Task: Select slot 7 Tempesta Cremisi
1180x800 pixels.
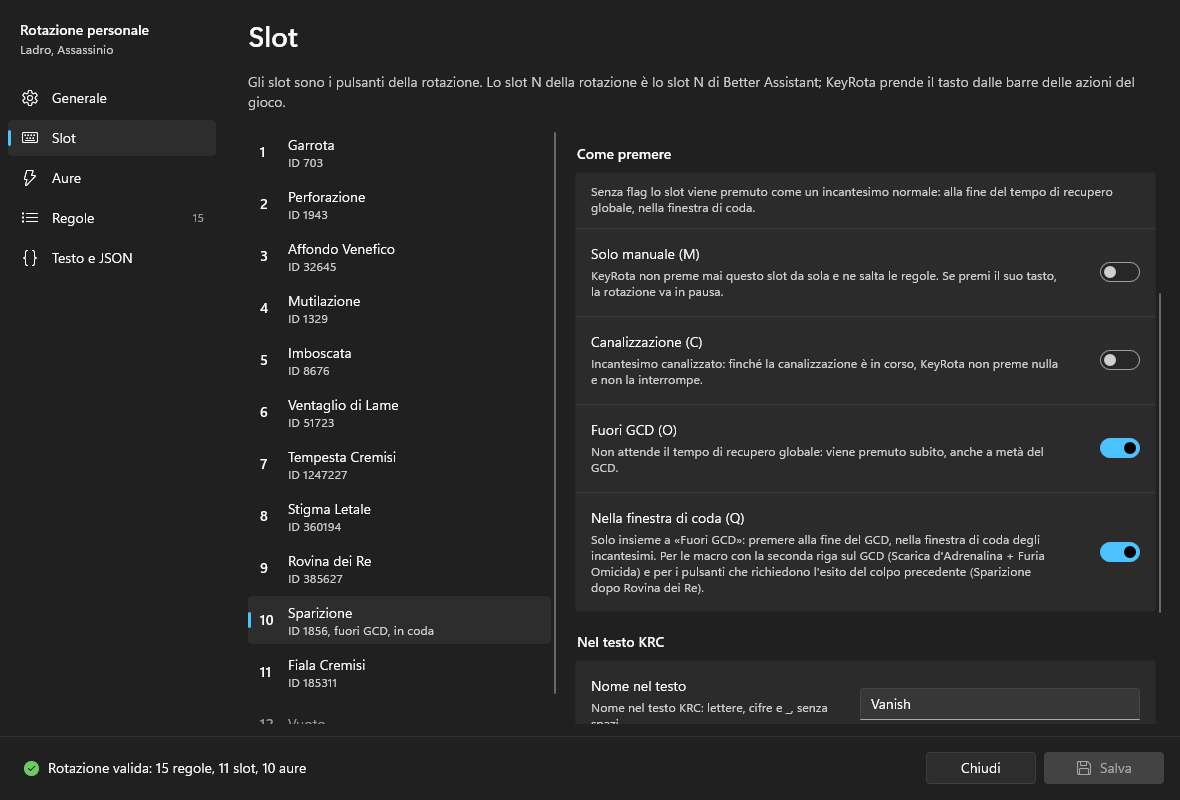Action: [x=399, y=464]
